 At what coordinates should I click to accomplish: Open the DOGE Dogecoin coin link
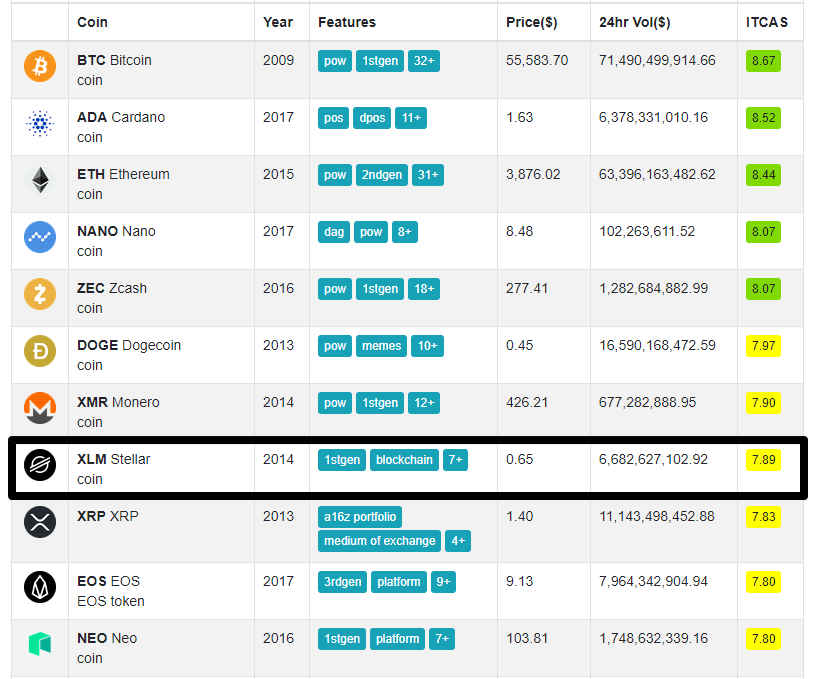coord(129,346)
